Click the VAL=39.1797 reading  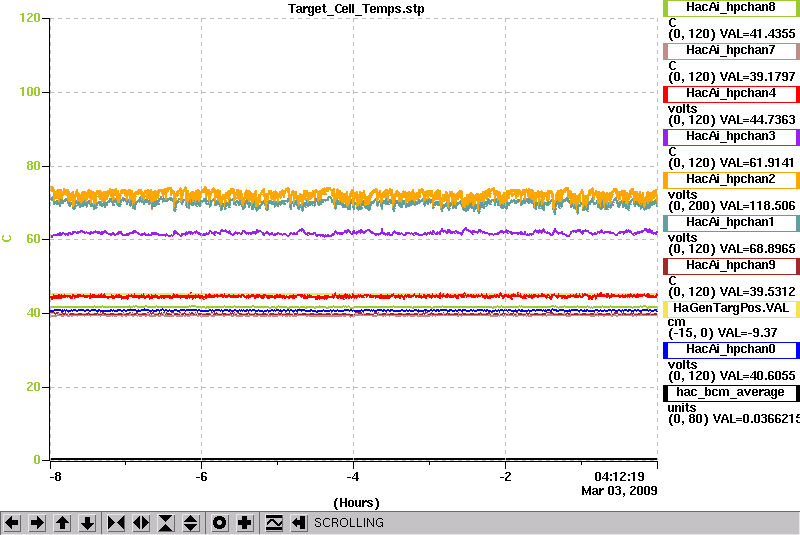pyautogui.click(x=757, y=77)
